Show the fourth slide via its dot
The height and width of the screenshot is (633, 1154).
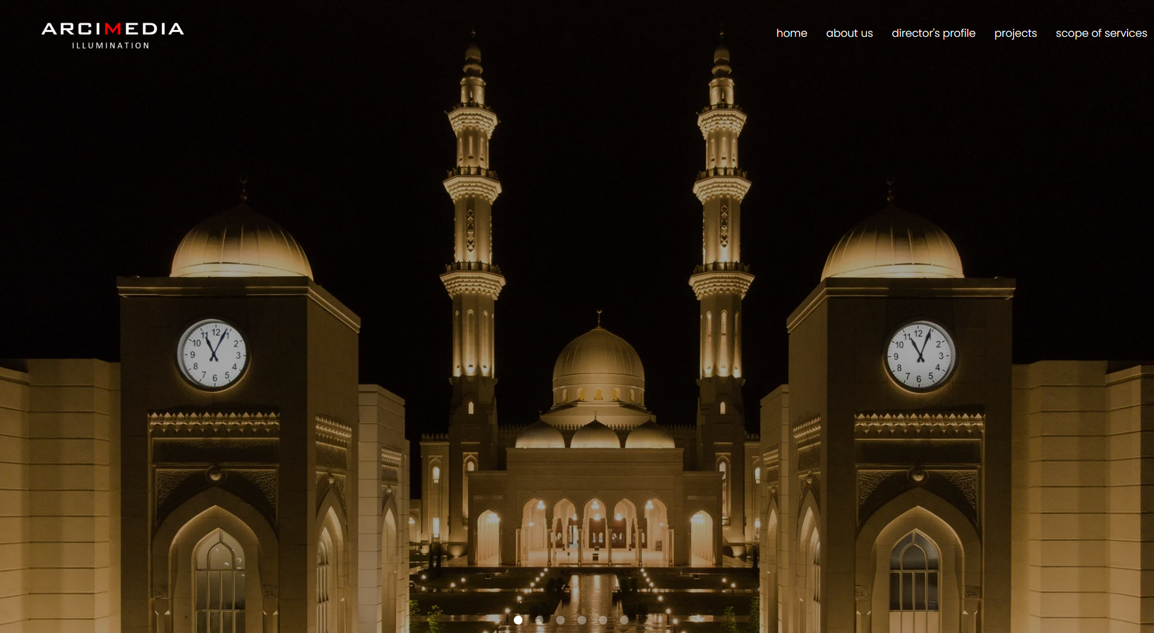581,620
